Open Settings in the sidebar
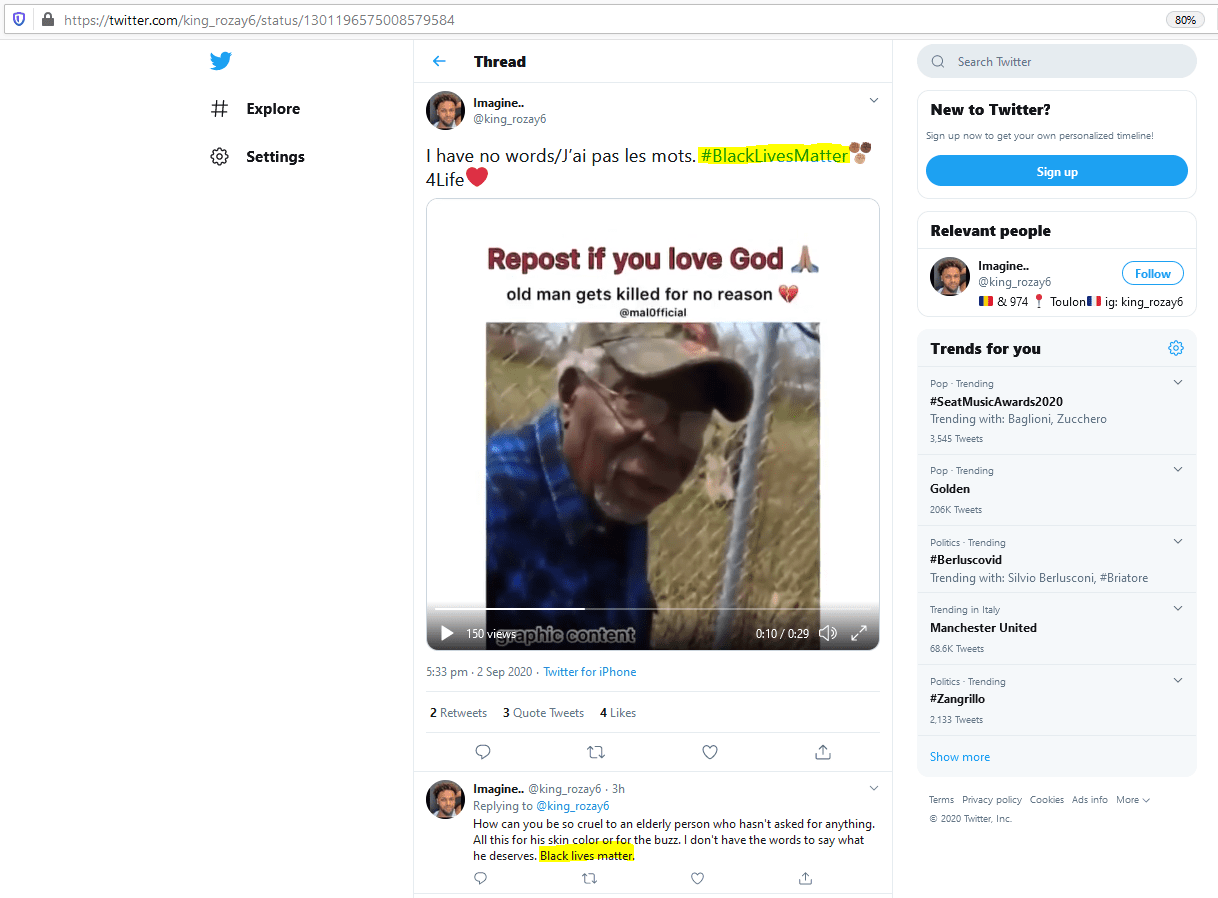1218x898 pixels. point(274,157)
